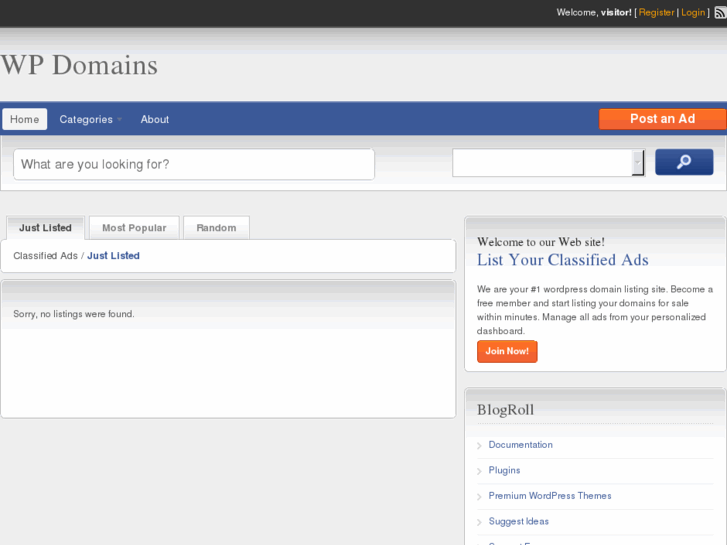Switch to the Random tab
The height and width of the screenshot is (545, 727).
click(x=216, y=228)
